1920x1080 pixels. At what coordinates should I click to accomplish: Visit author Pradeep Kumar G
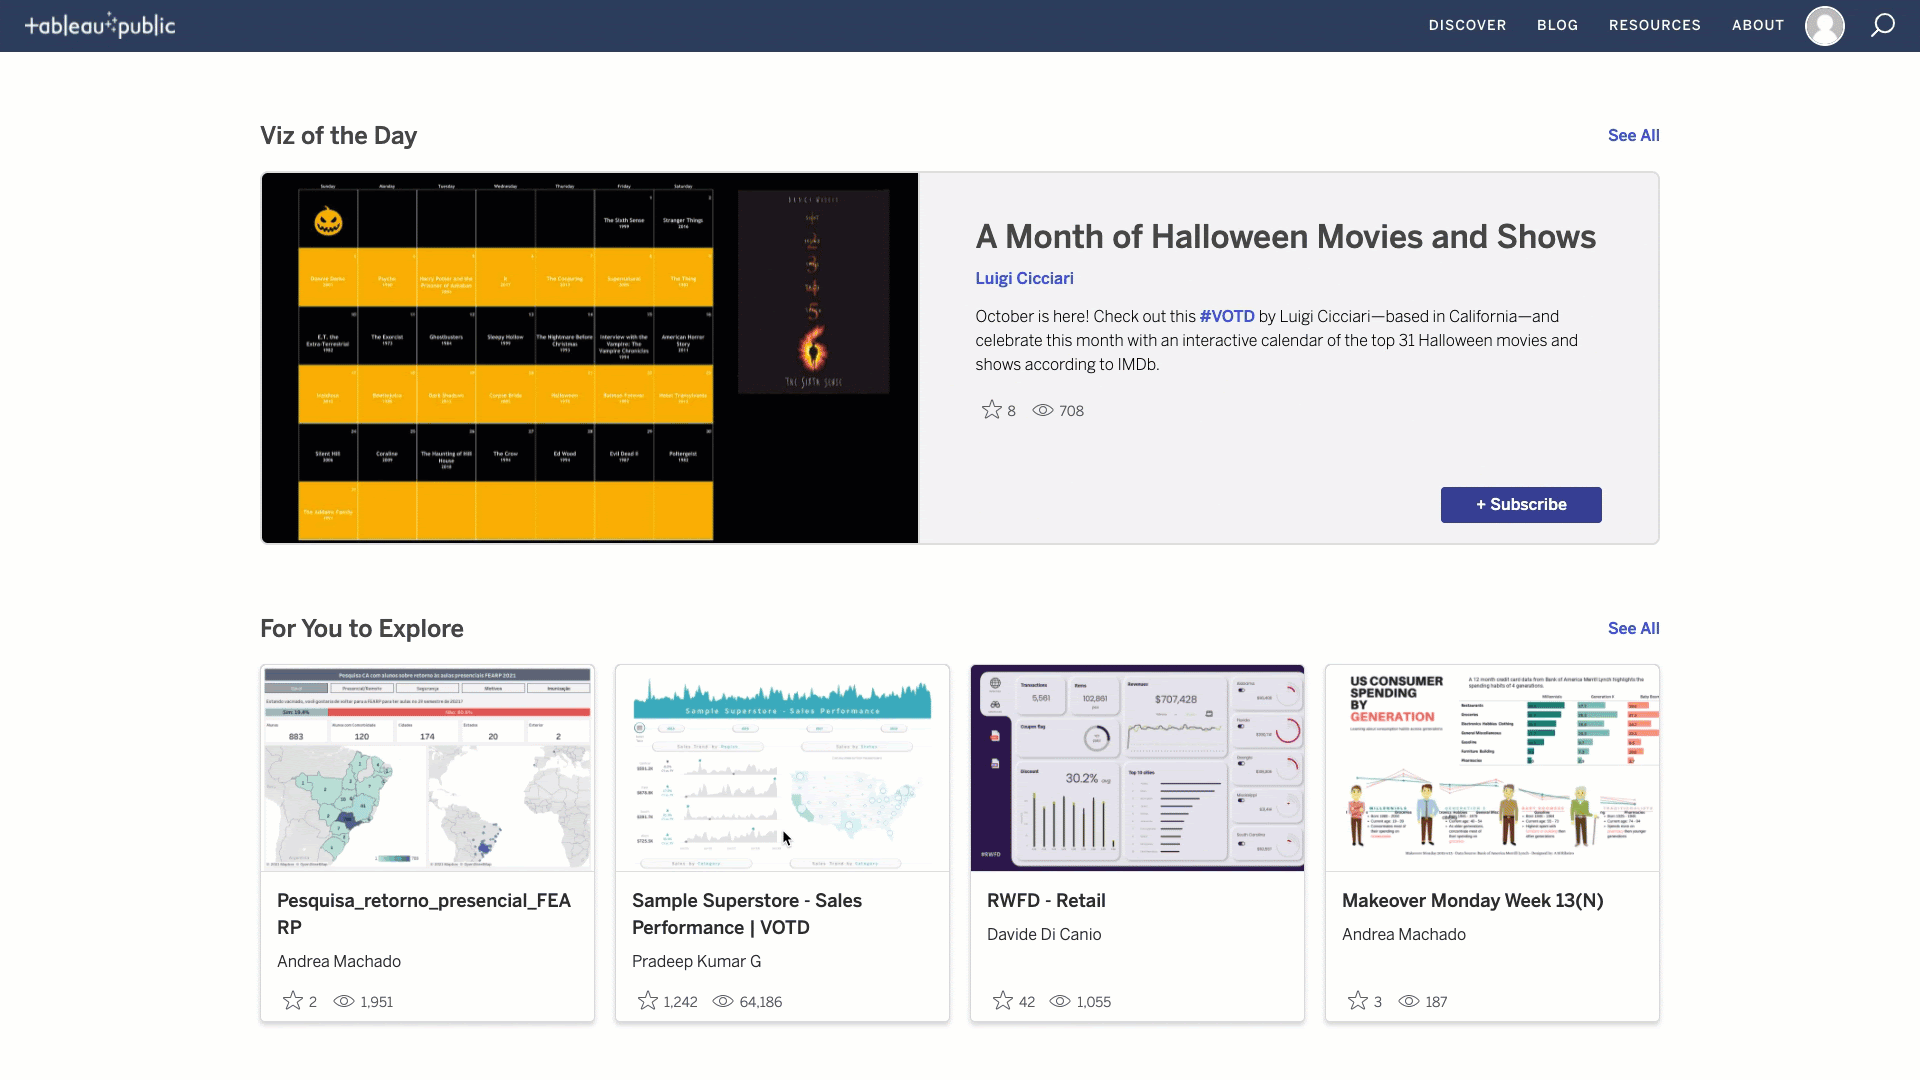pos(696,961)
